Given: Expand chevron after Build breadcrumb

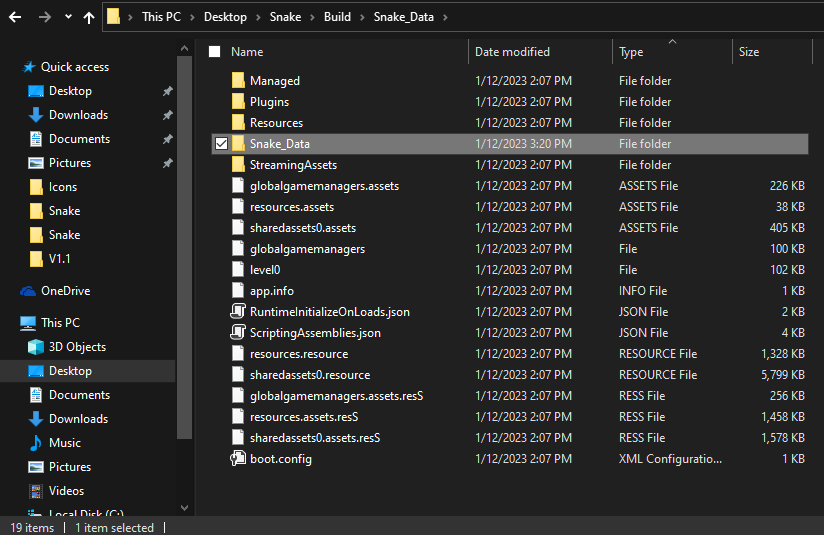Looking at the screenshot, I should pos(363,17).
